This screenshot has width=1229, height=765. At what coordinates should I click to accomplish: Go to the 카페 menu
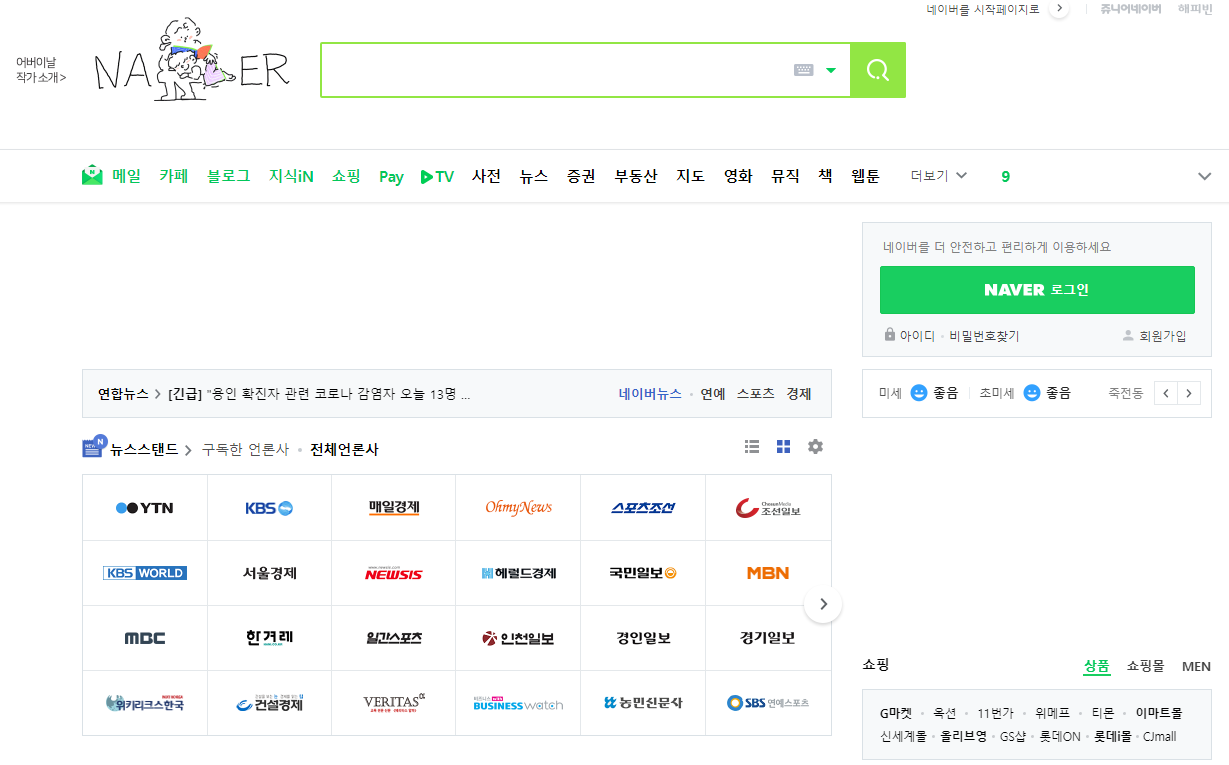(x=174, y=176)
